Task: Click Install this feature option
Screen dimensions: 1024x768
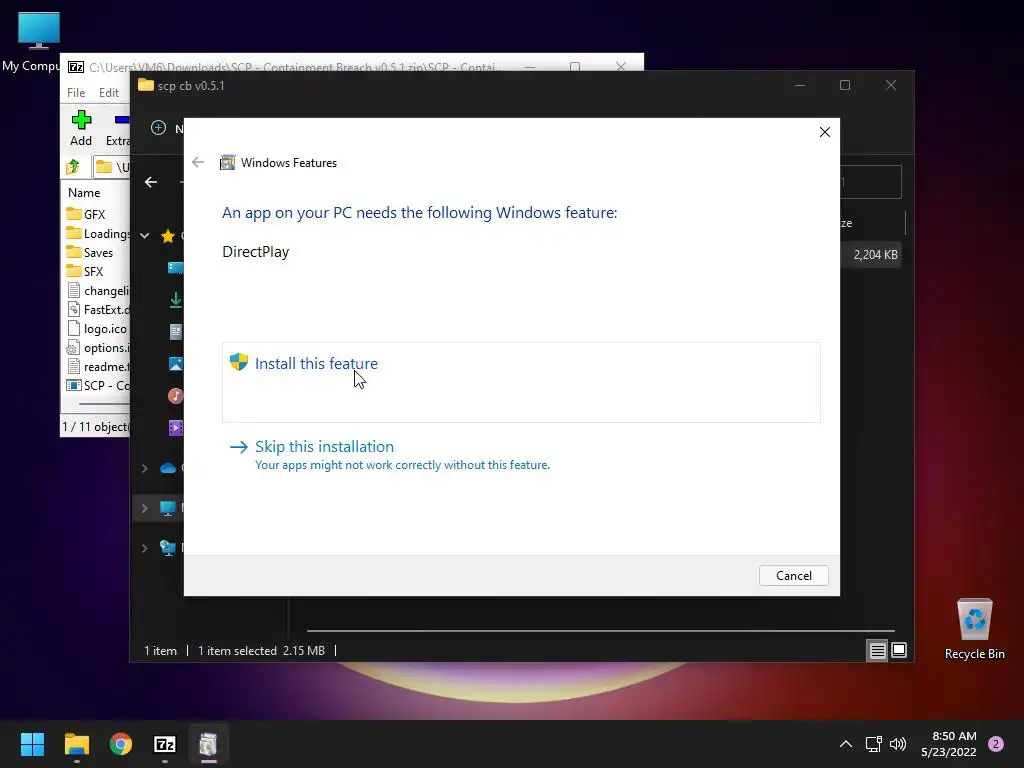Action: click(x=520, y=382)
